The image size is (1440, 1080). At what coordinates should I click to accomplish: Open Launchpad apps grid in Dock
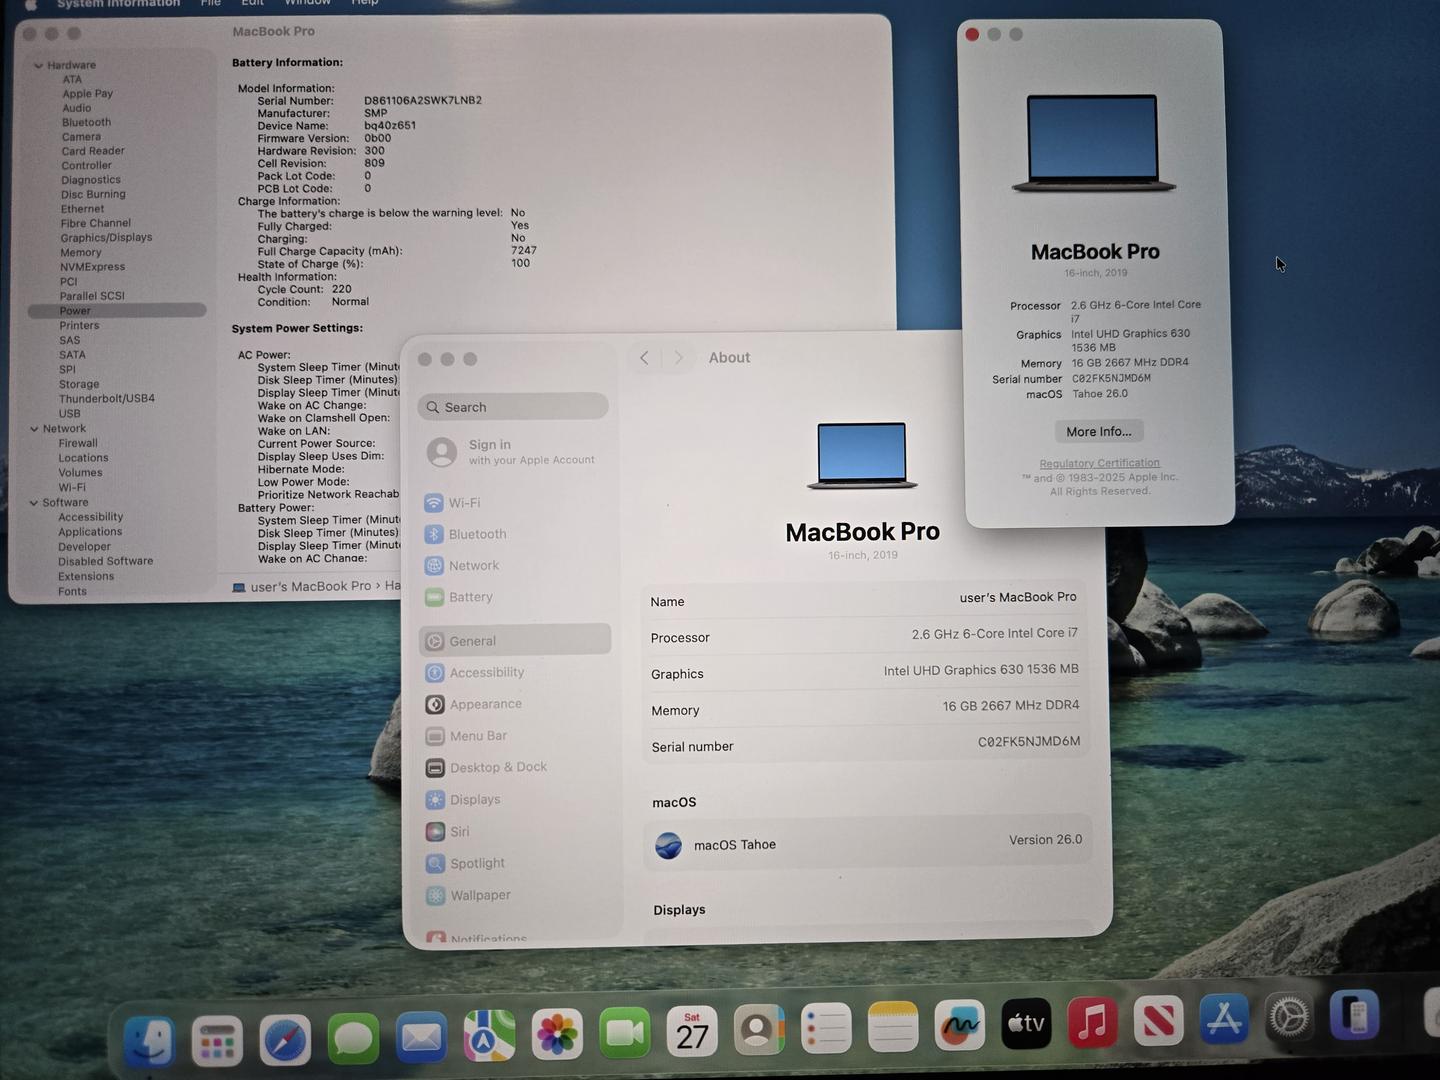point(217,1042)
